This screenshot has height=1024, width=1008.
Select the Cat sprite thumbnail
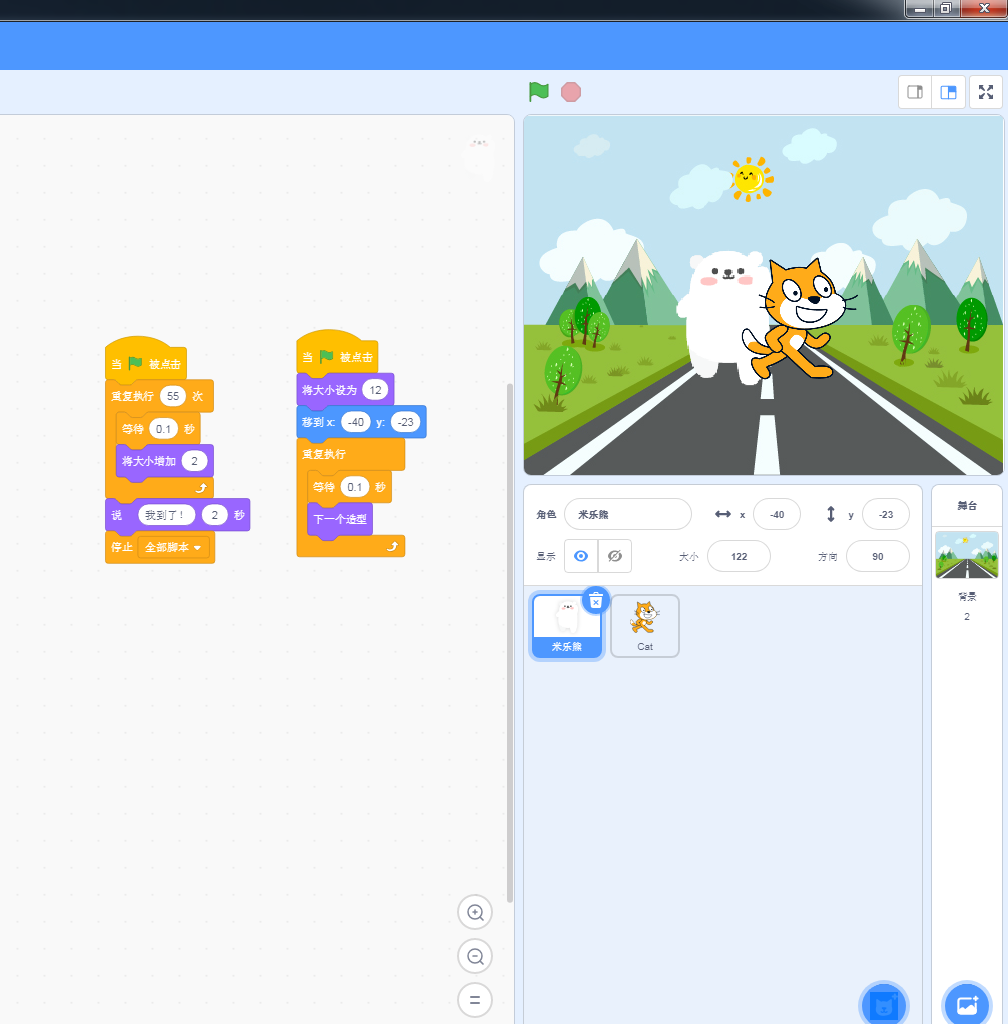tap(645, 626)
